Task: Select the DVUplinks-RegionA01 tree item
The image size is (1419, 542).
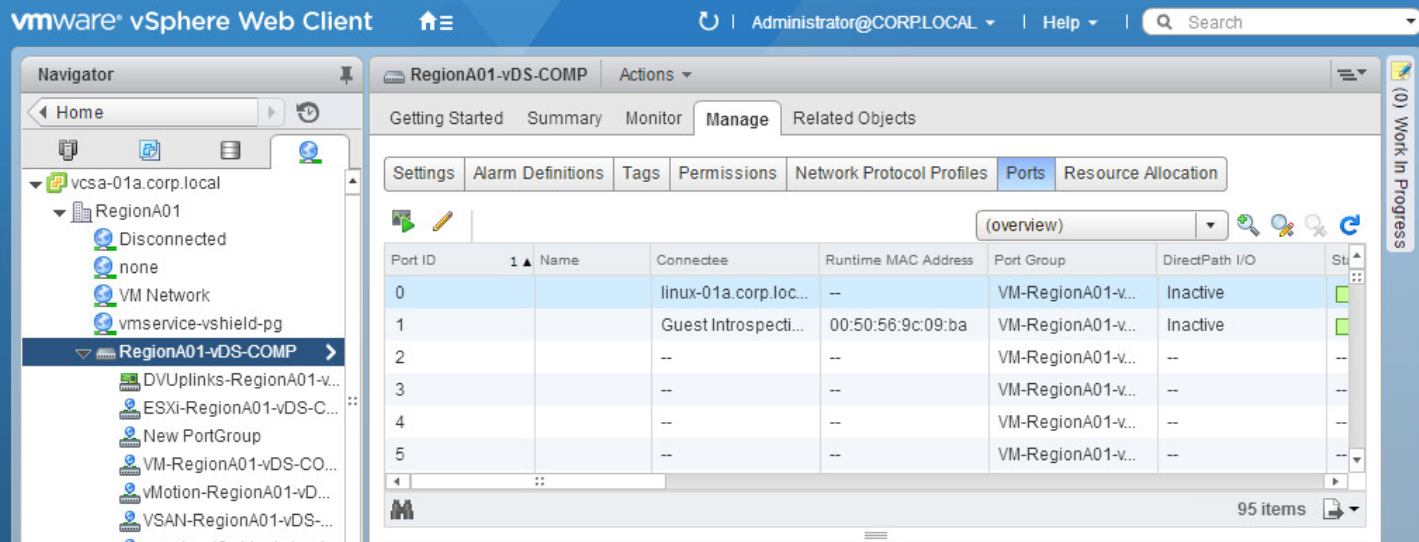Action: pos(241,380)
